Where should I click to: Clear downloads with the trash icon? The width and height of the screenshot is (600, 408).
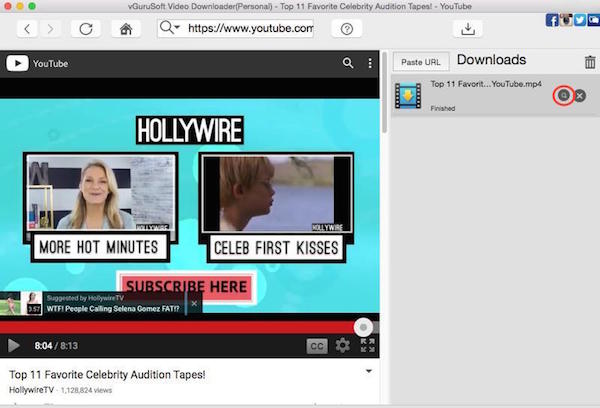tap(590, 62)
